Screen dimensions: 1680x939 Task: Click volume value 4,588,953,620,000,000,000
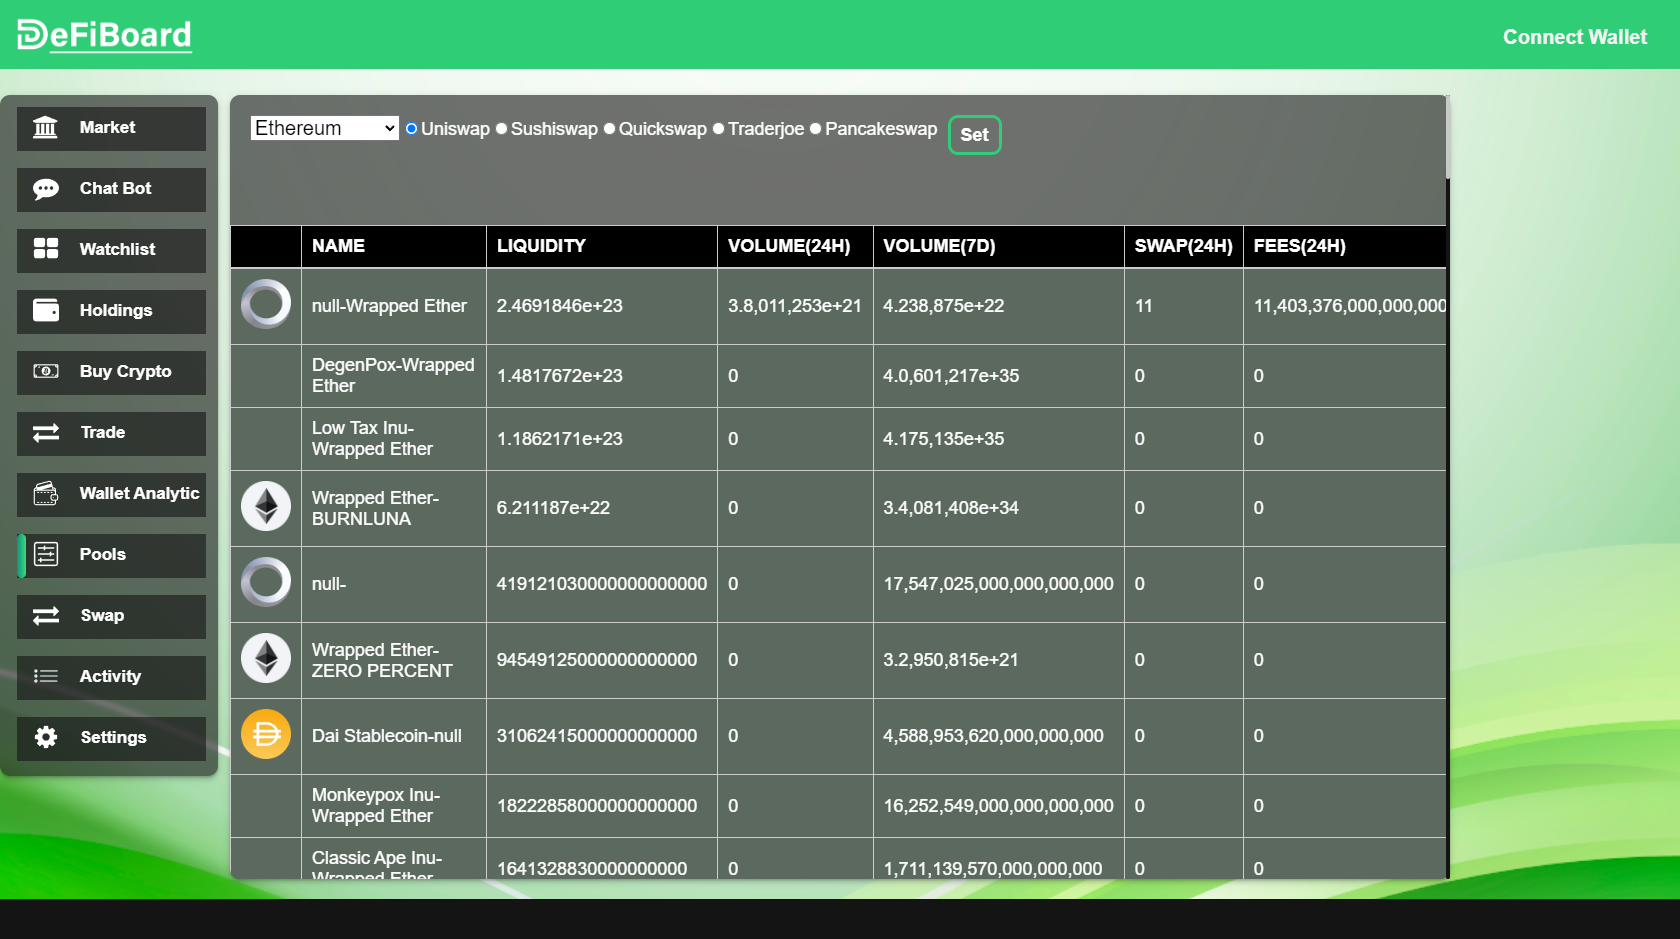(993, 736)
